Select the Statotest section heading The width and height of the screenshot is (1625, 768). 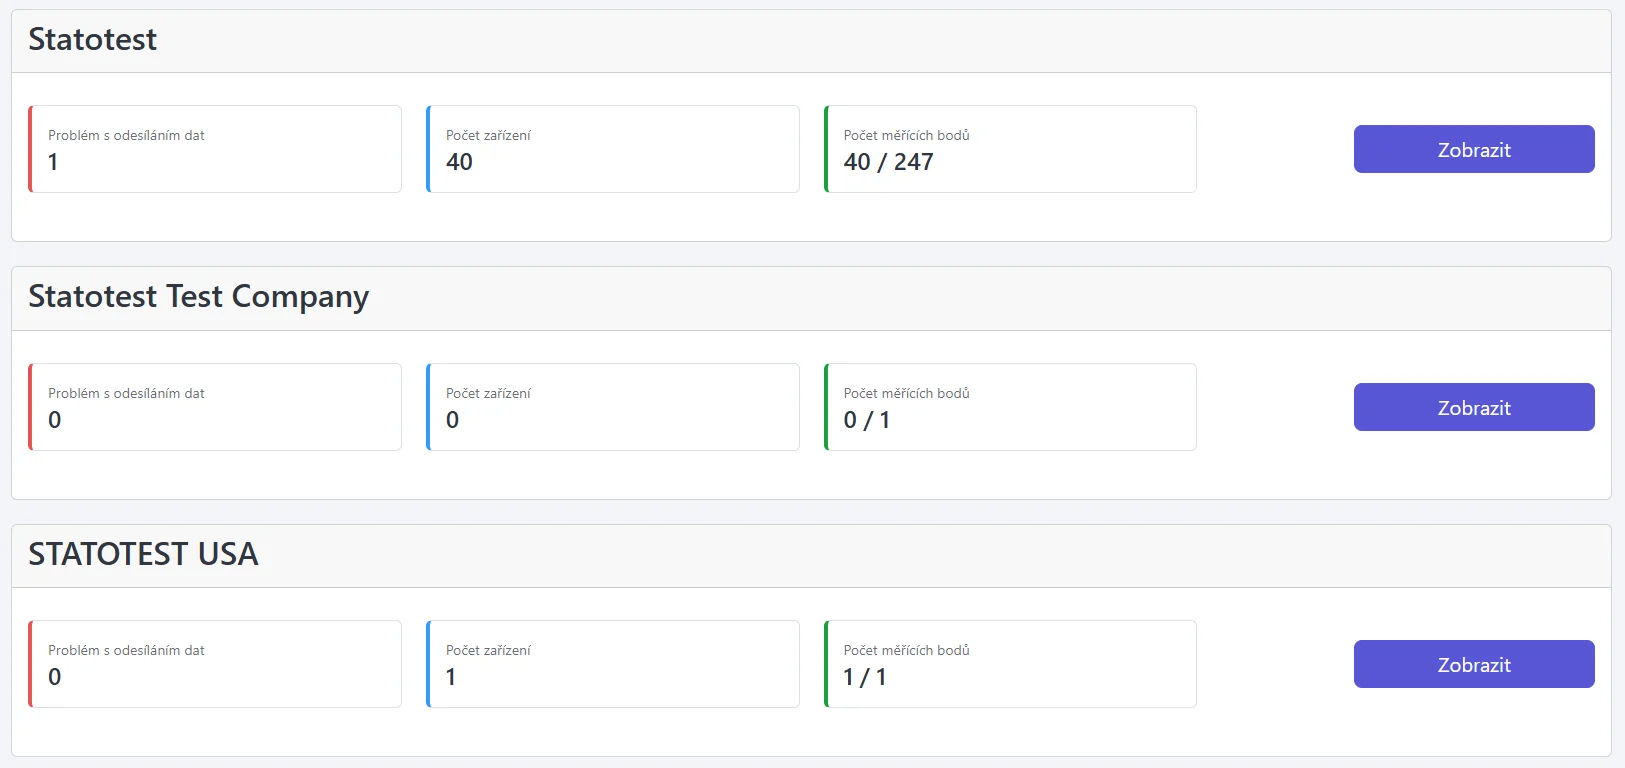point(93,40)
